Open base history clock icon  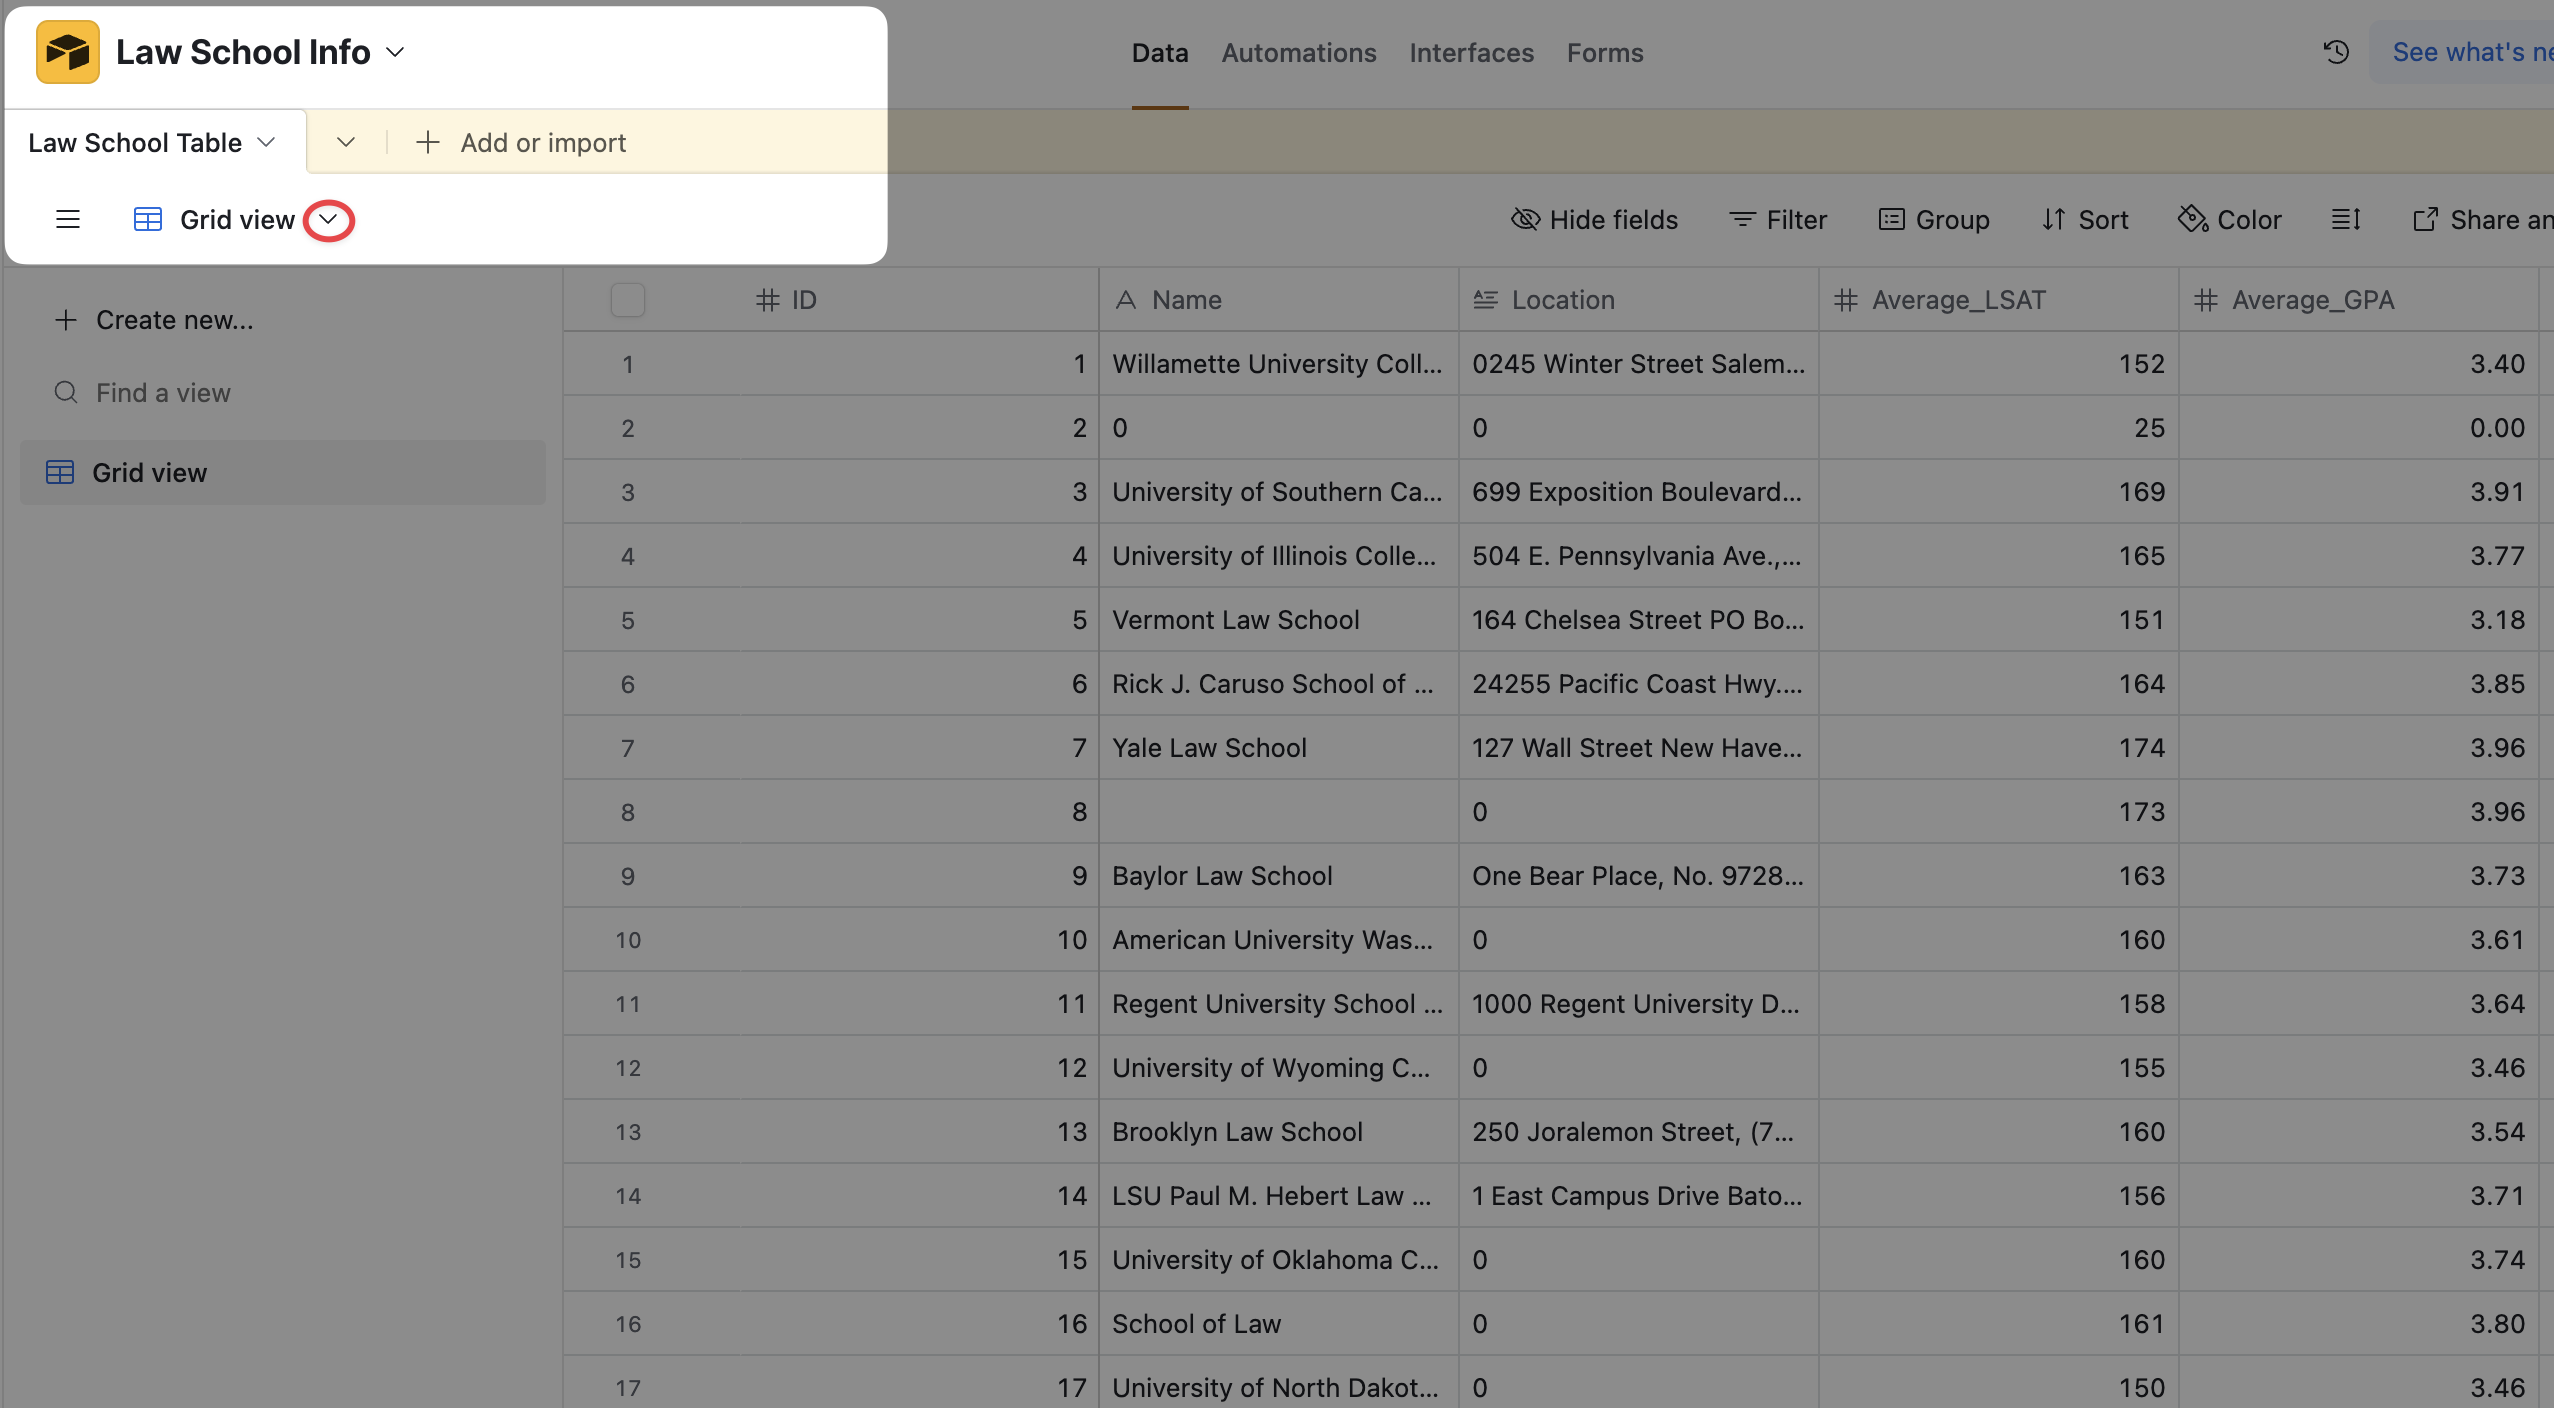coord(2336,52)
